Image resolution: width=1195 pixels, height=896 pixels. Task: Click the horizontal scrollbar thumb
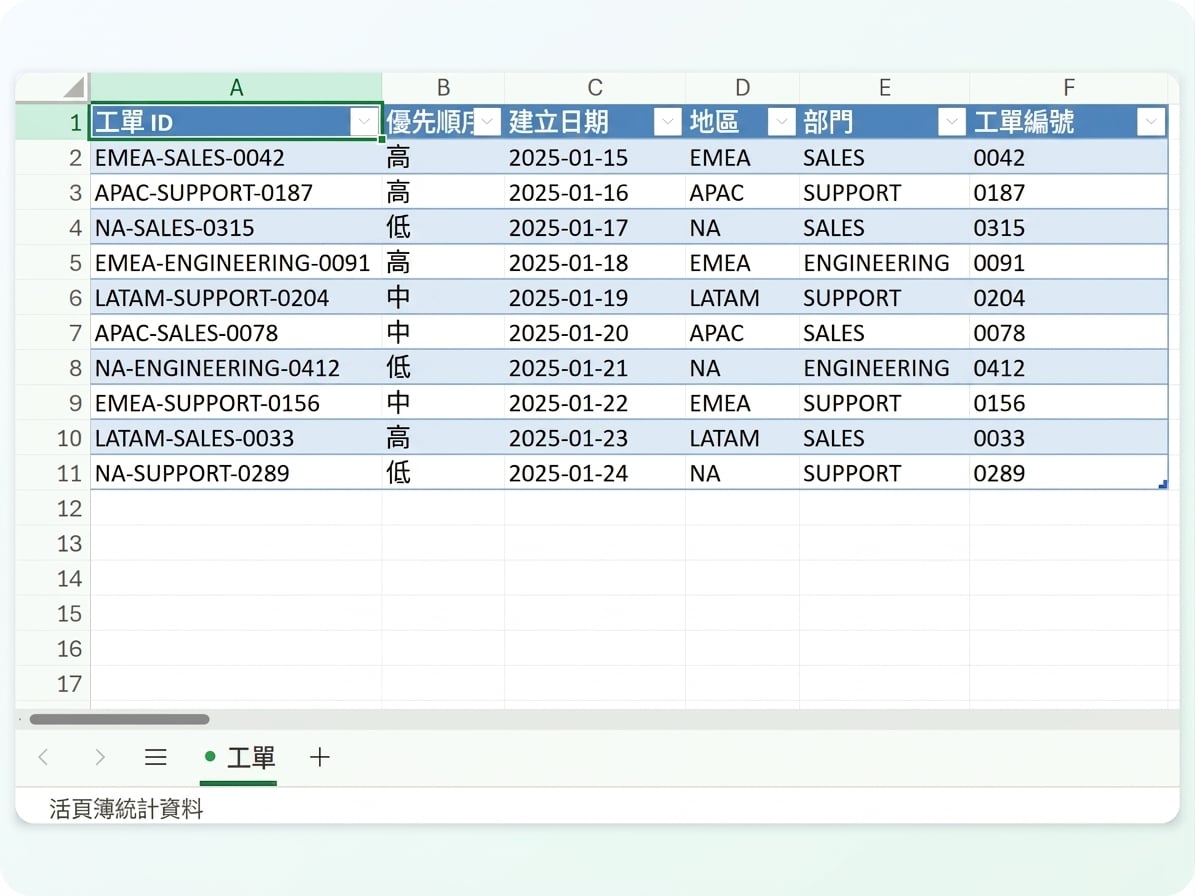point(120,719)
